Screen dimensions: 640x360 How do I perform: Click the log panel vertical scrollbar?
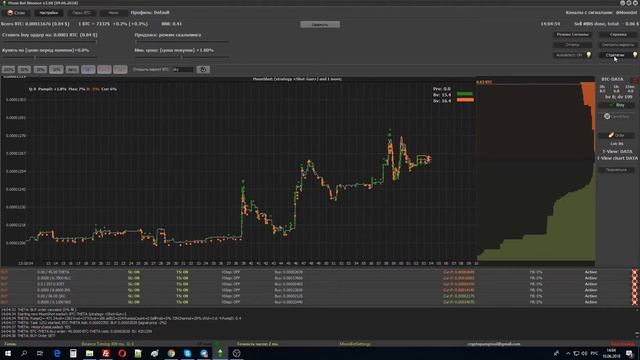click(x=637, y=322)
